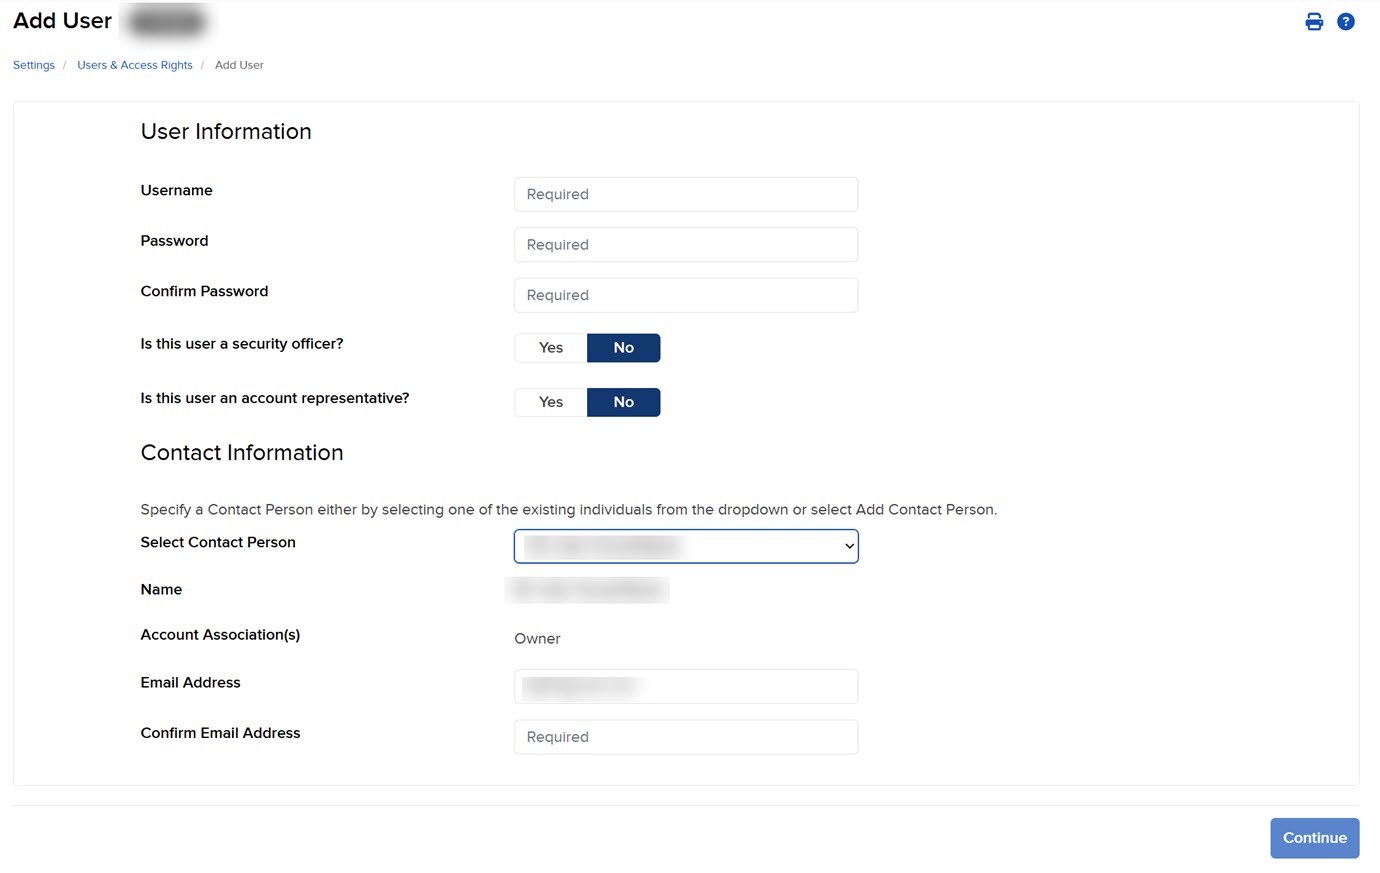Click No for account representative

tap(623, 401)
